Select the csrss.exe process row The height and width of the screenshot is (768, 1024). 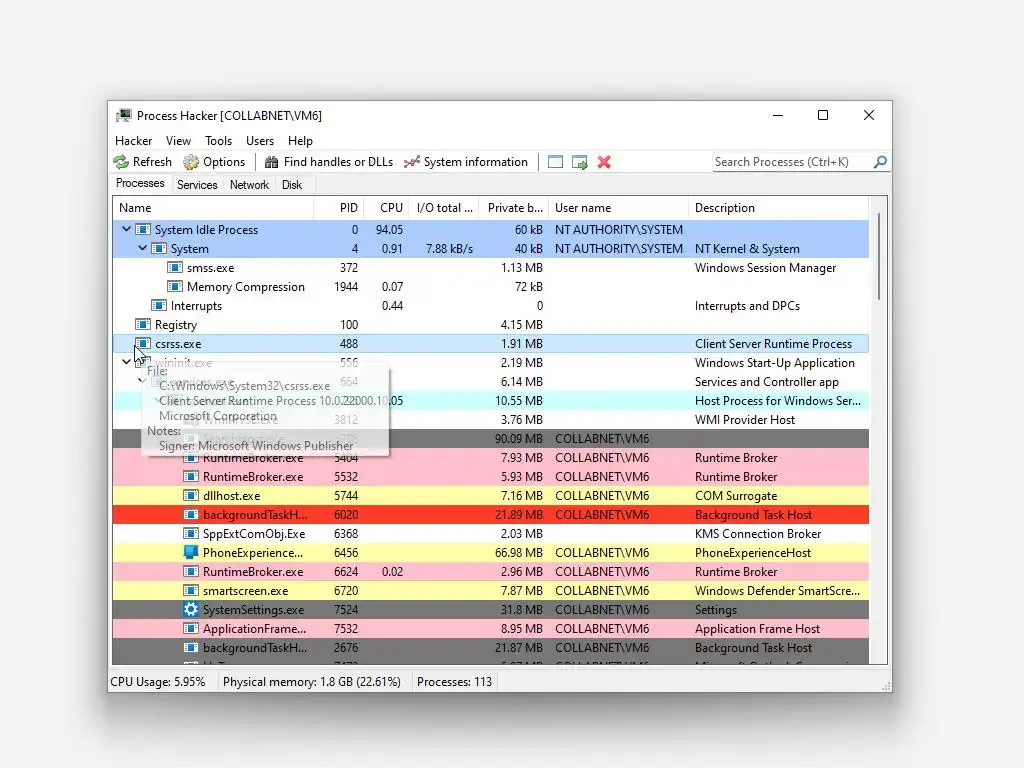(490, 344)
